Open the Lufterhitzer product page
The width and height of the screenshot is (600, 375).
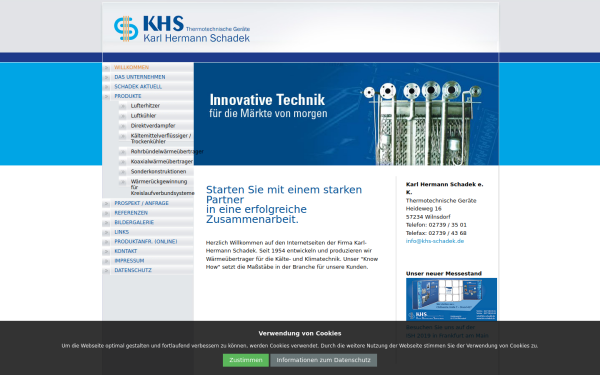[x=145, y=106]
